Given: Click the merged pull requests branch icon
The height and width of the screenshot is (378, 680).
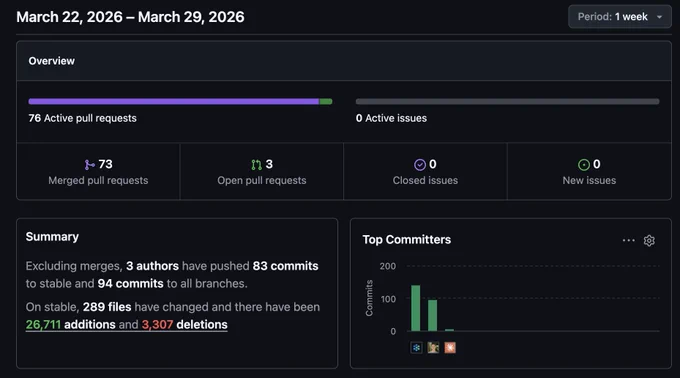Looking at the screenshot, I should click(x=89, y=165).
